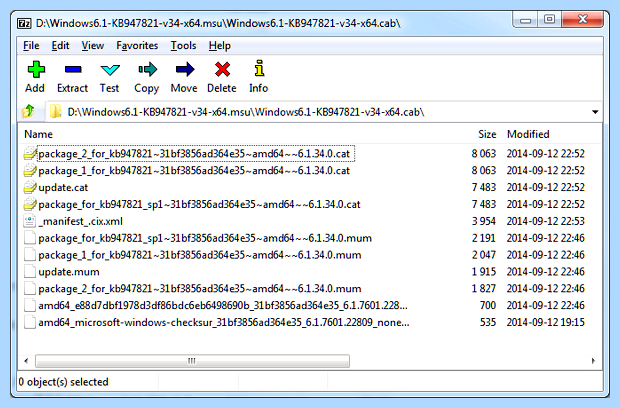Click the icon of package_2_for_kb947821 .cat file
The height and width of the screenshot is (408, 620).
(30, 154)
